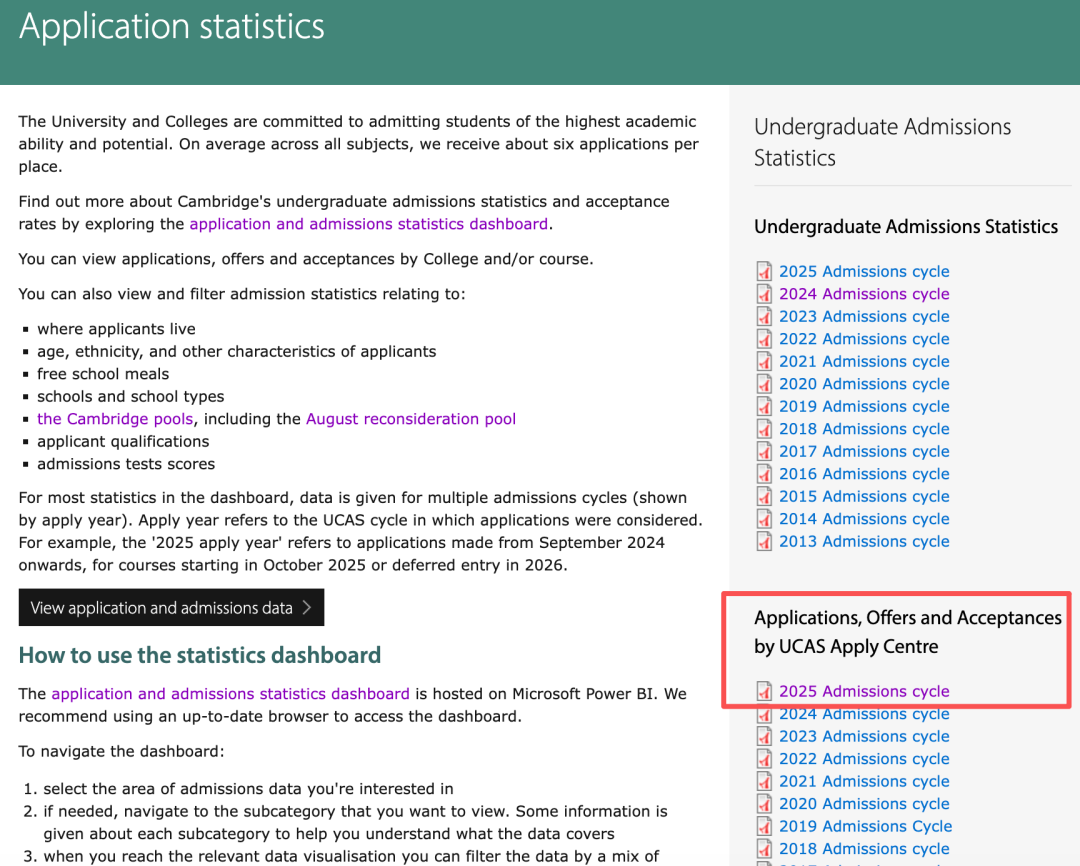Screen dimensions: 1080x866
Task: Click PDF icon next to 2019 Admissions Cycle under UCAS Apply Centre
Action: coord(764,826)
